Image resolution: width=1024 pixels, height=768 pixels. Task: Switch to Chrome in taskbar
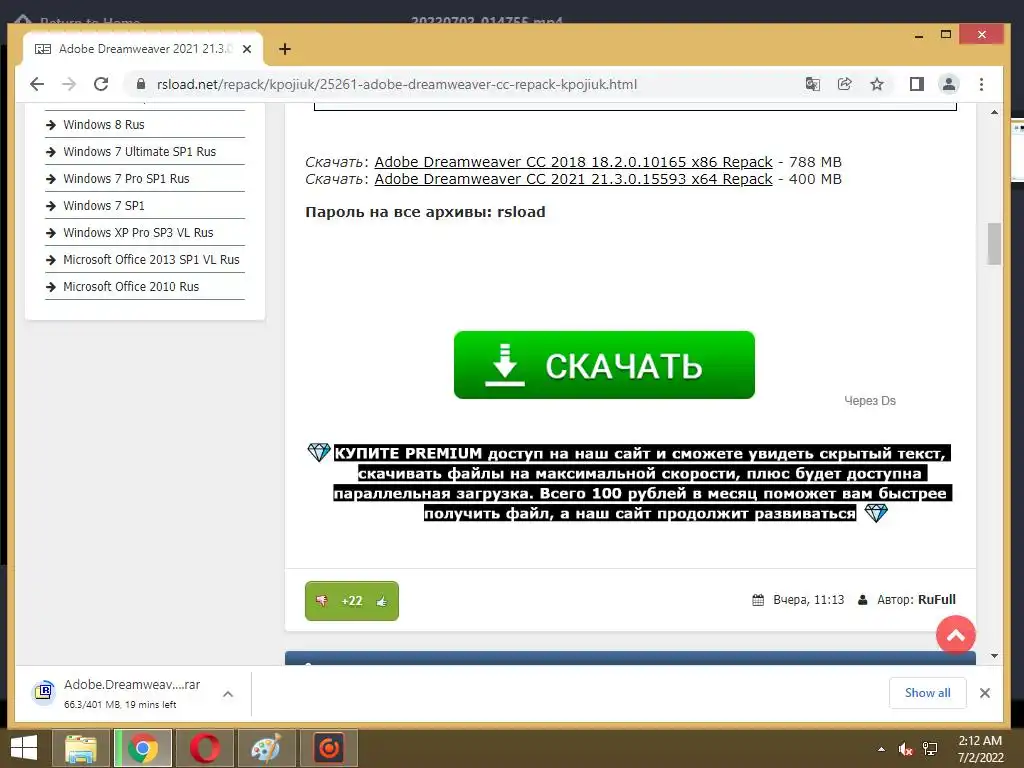tap(143, 748)
